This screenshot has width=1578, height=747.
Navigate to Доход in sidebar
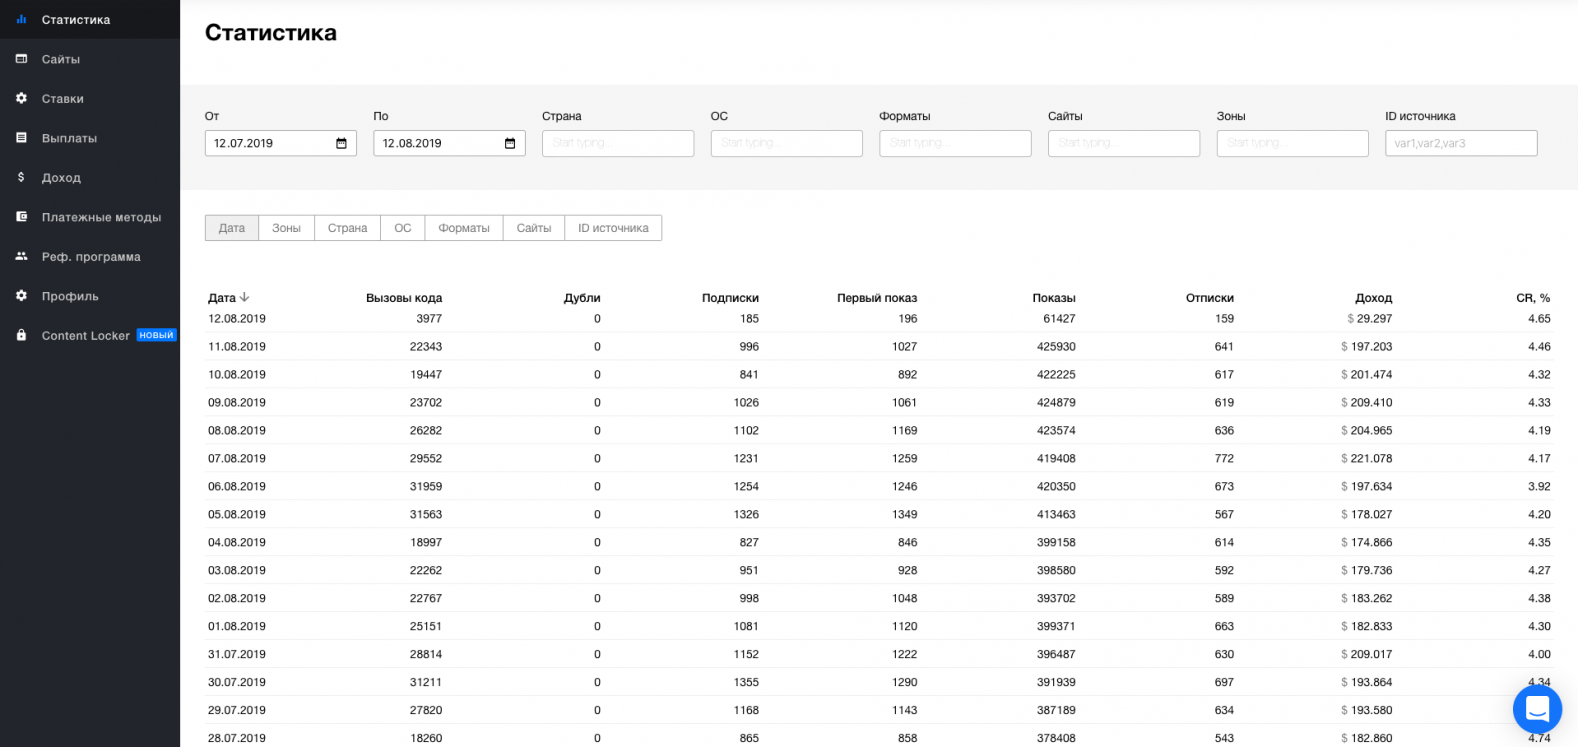click(61, 178)
